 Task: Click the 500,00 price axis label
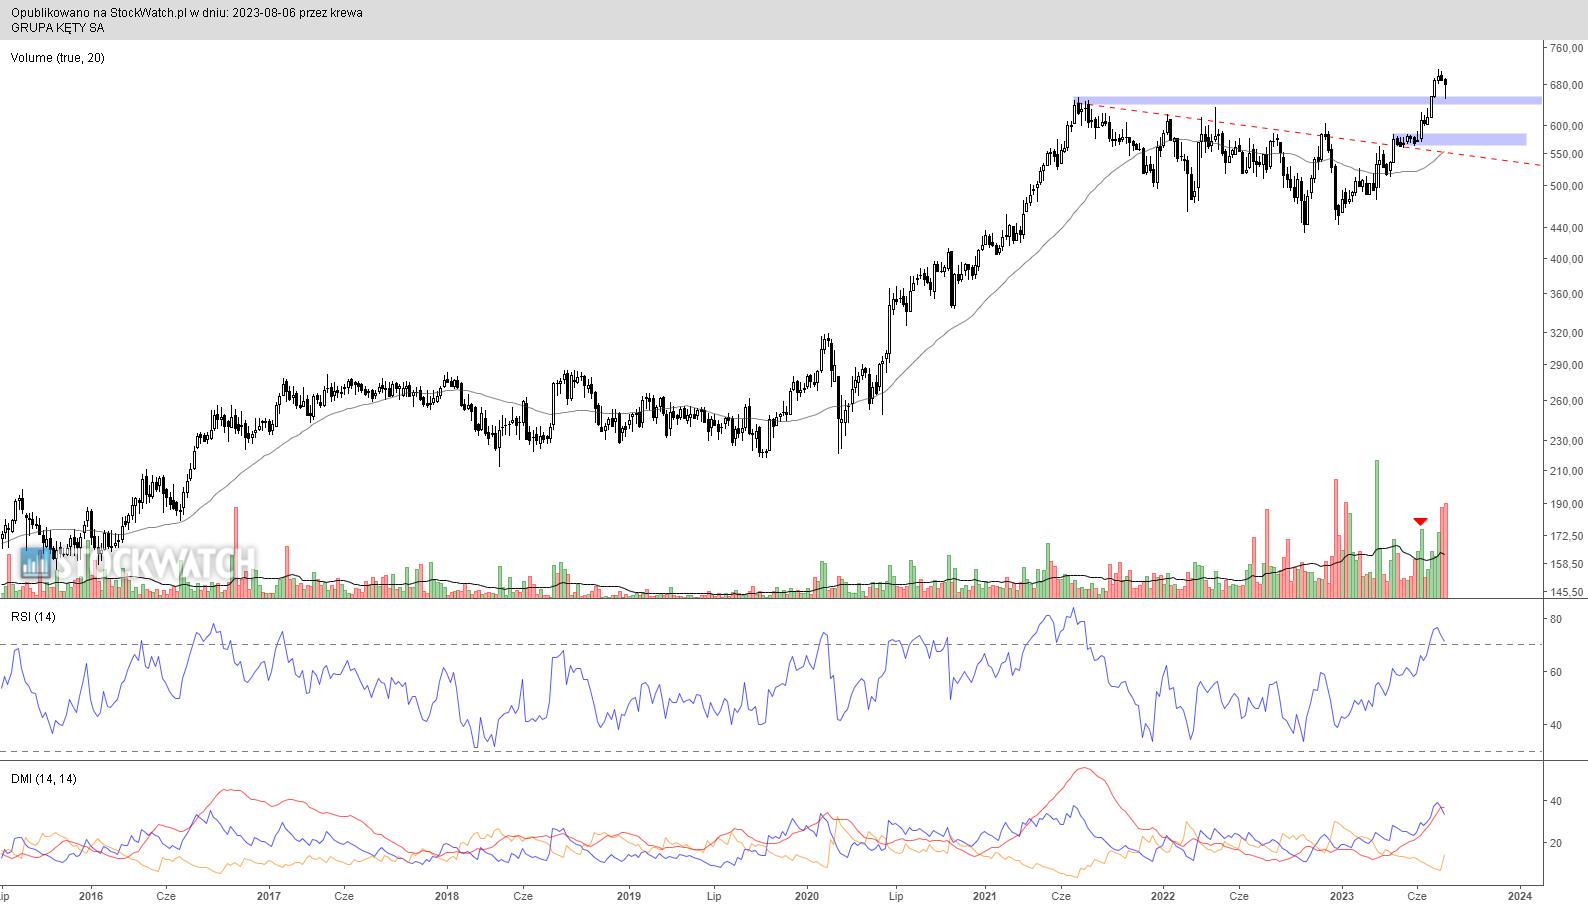pyautogui.click(x=1567, y=187)
